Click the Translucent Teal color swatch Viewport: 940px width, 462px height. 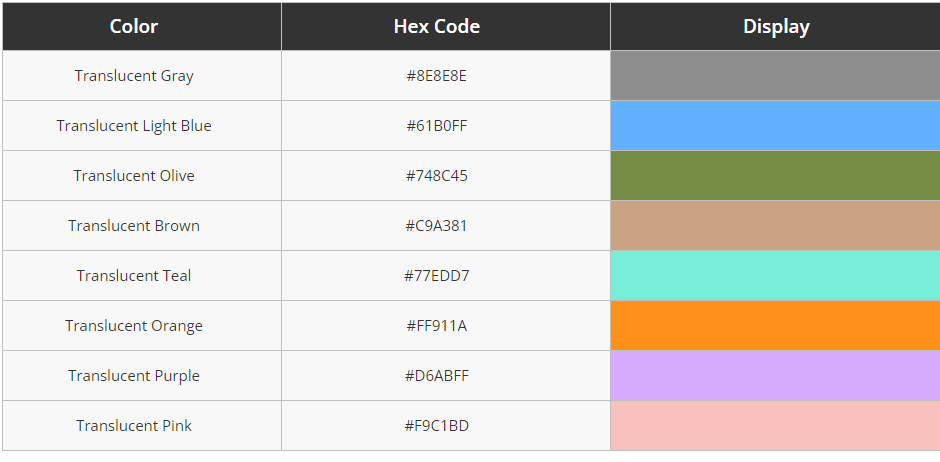coord(775,276)
